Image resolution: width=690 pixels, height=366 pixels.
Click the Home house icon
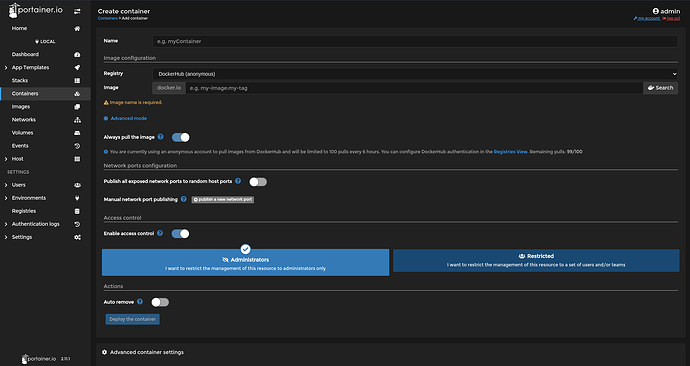pyautogui.click(x=77, y=28)
